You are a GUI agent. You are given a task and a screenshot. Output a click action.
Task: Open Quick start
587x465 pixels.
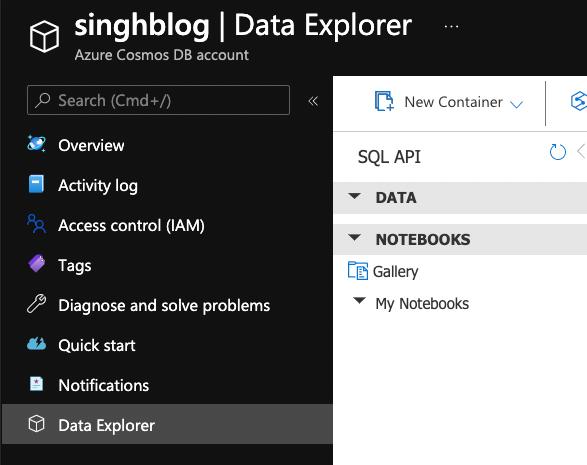(x=97, y=345)
